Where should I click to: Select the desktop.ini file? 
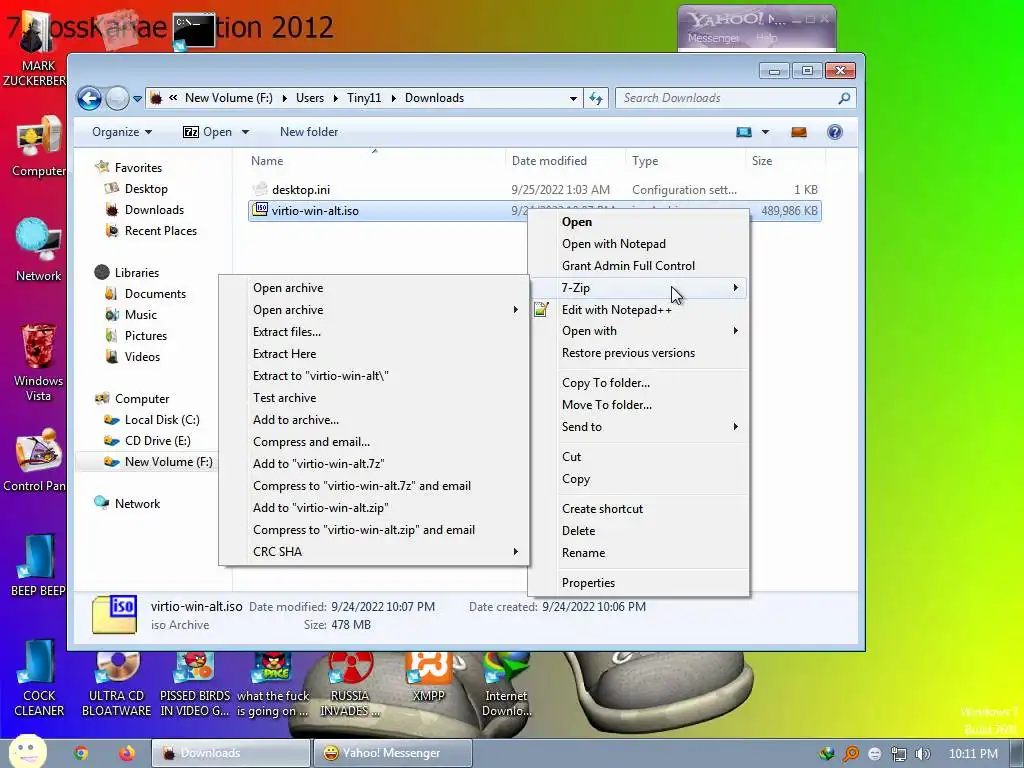[x=300, y=190]
